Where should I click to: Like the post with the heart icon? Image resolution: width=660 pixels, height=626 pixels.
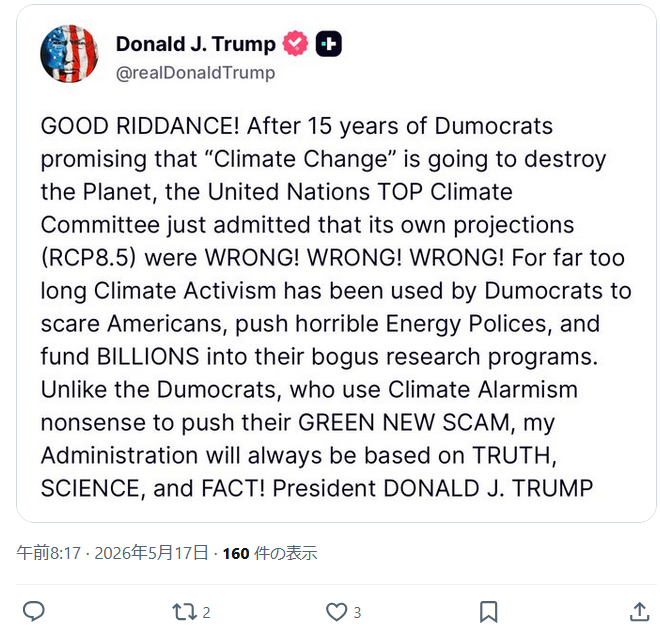pyautogui.click(x=337, y=612)
